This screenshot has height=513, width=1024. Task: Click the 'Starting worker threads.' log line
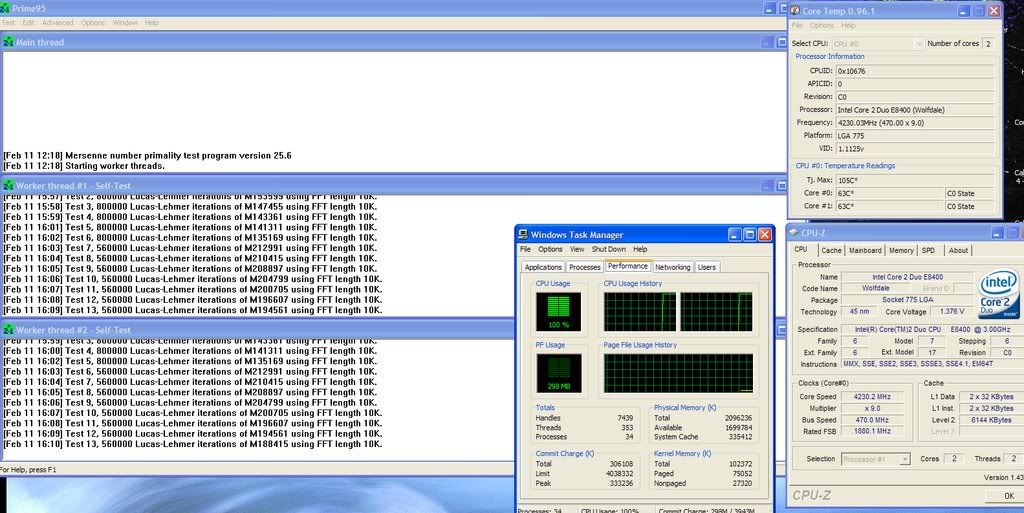(84, 166)
